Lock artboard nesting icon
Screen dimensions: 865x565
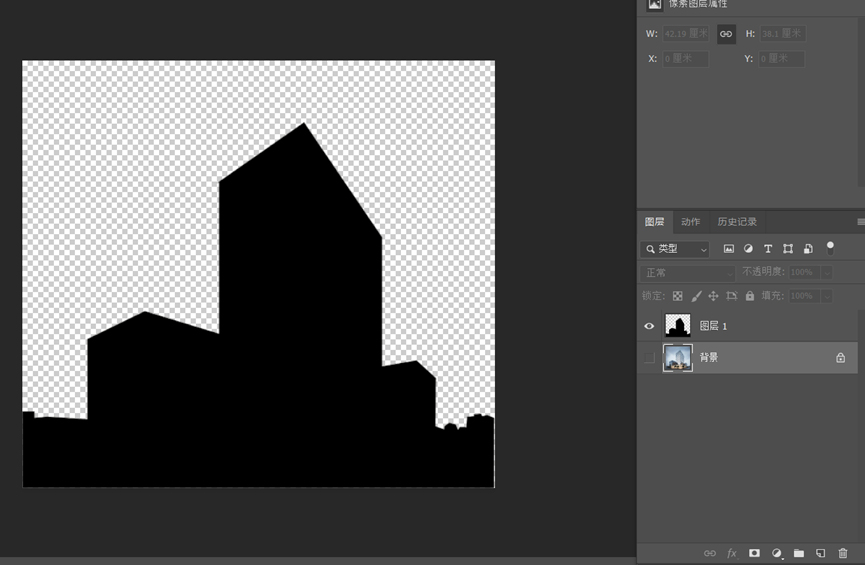click(731, 296)
